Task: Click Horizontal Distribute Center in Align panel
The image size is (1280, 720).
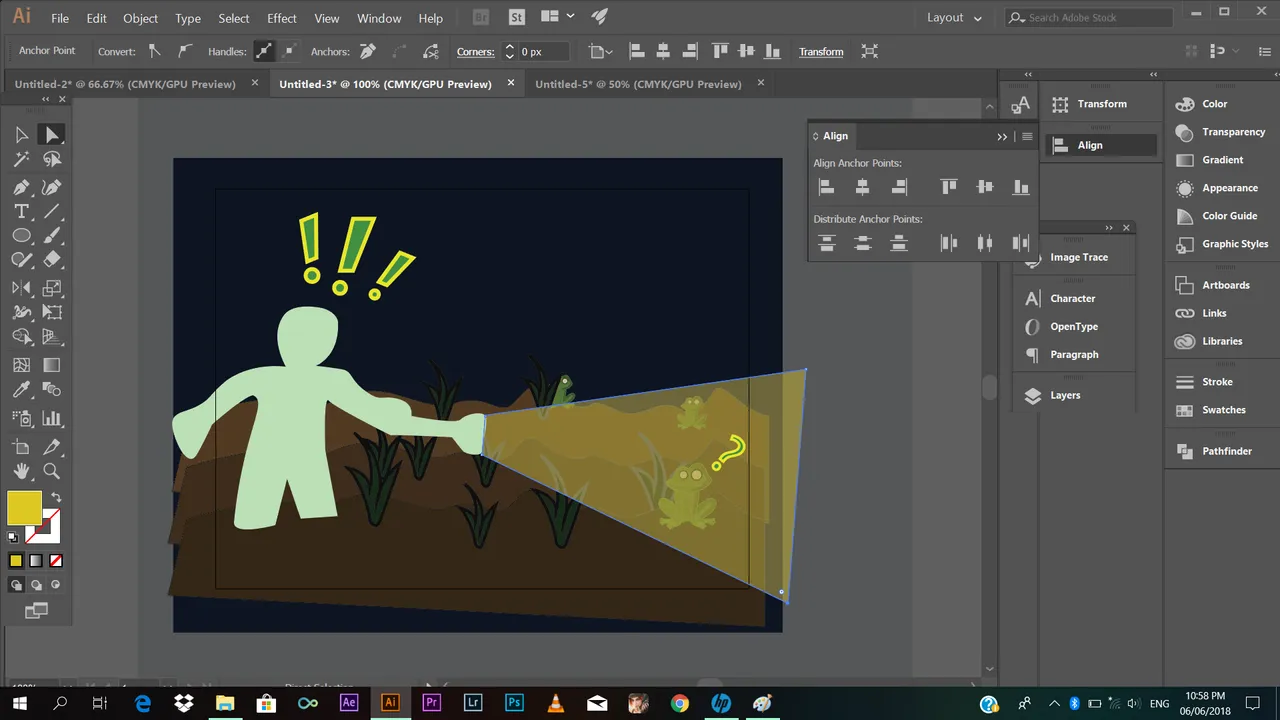Action: point(985,242)
